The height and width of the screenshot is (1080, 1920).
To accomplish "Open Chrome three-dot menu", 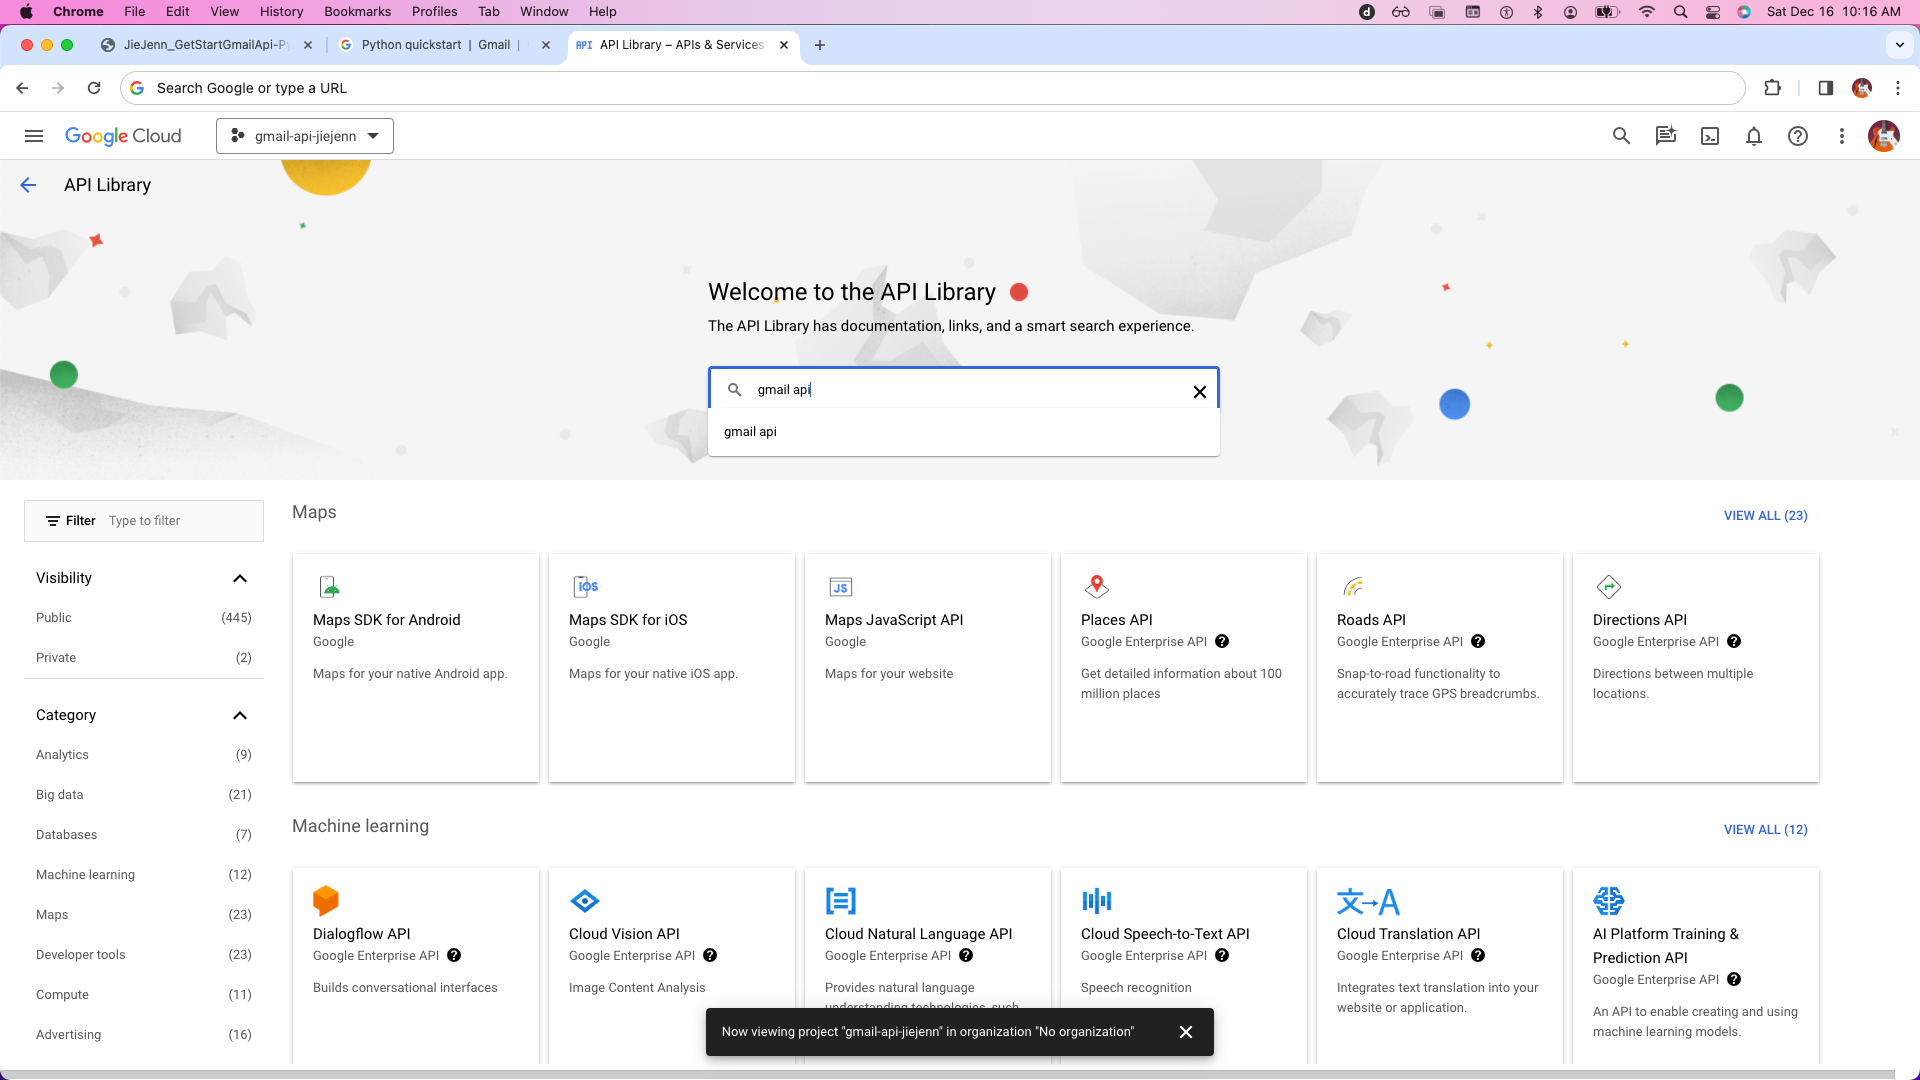I will 1898,88.
